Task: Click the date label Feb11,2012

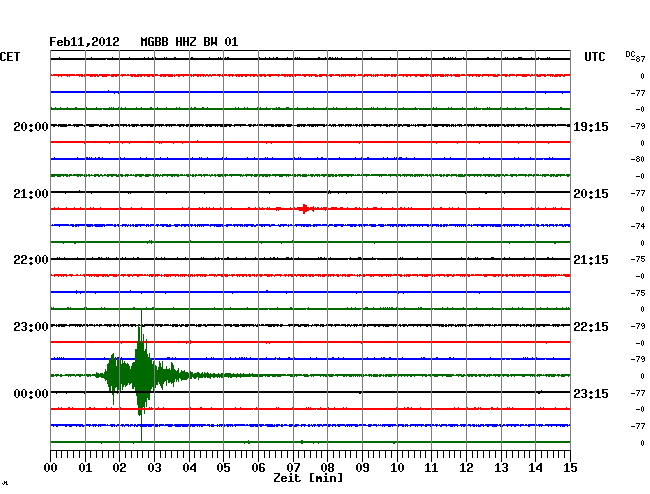Action: point(84,42)
